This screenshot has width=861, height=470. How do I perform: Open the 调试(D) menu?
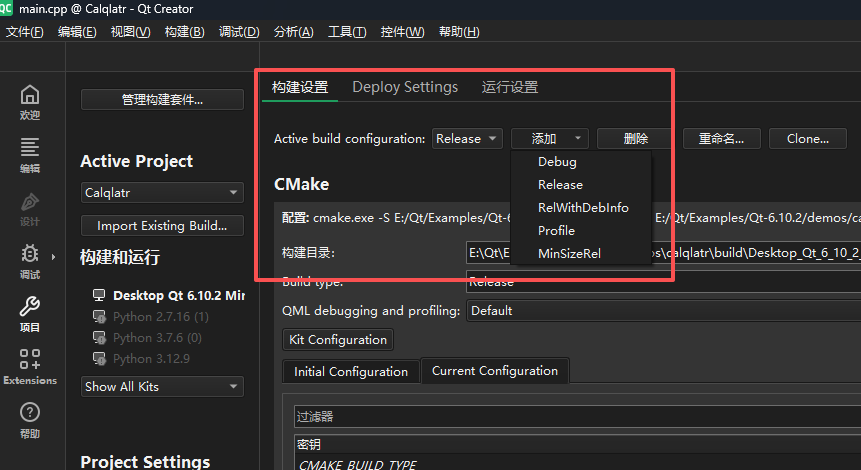239,32
